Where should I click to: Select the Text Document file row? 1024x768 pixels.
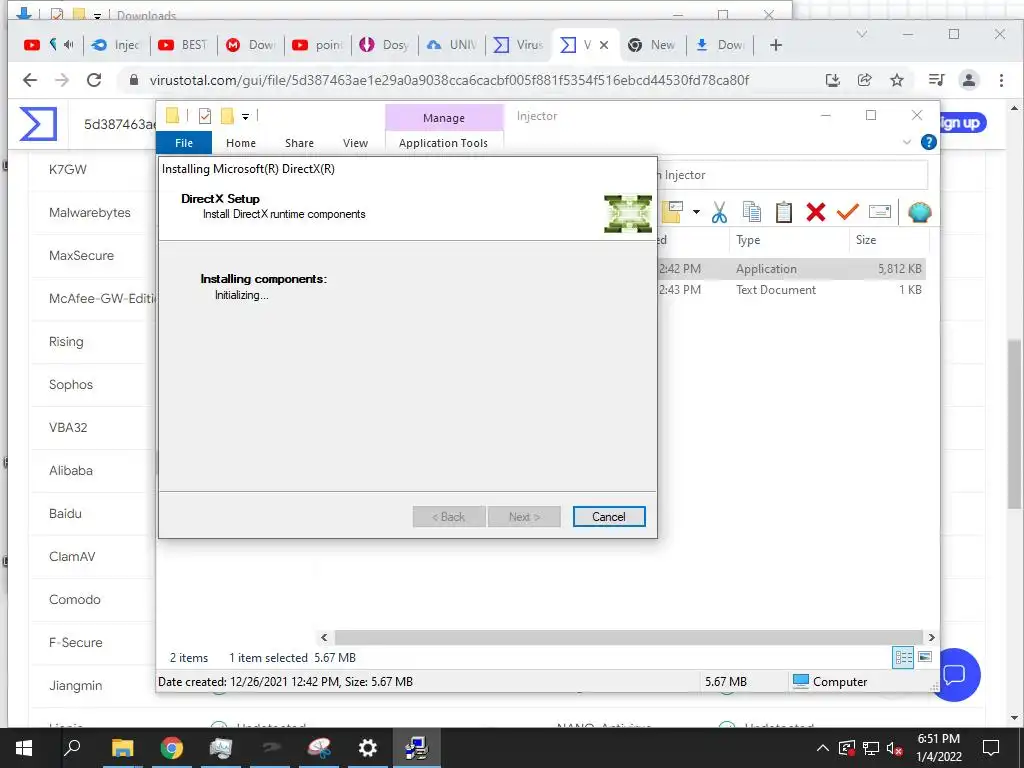[x=790, y=289]
